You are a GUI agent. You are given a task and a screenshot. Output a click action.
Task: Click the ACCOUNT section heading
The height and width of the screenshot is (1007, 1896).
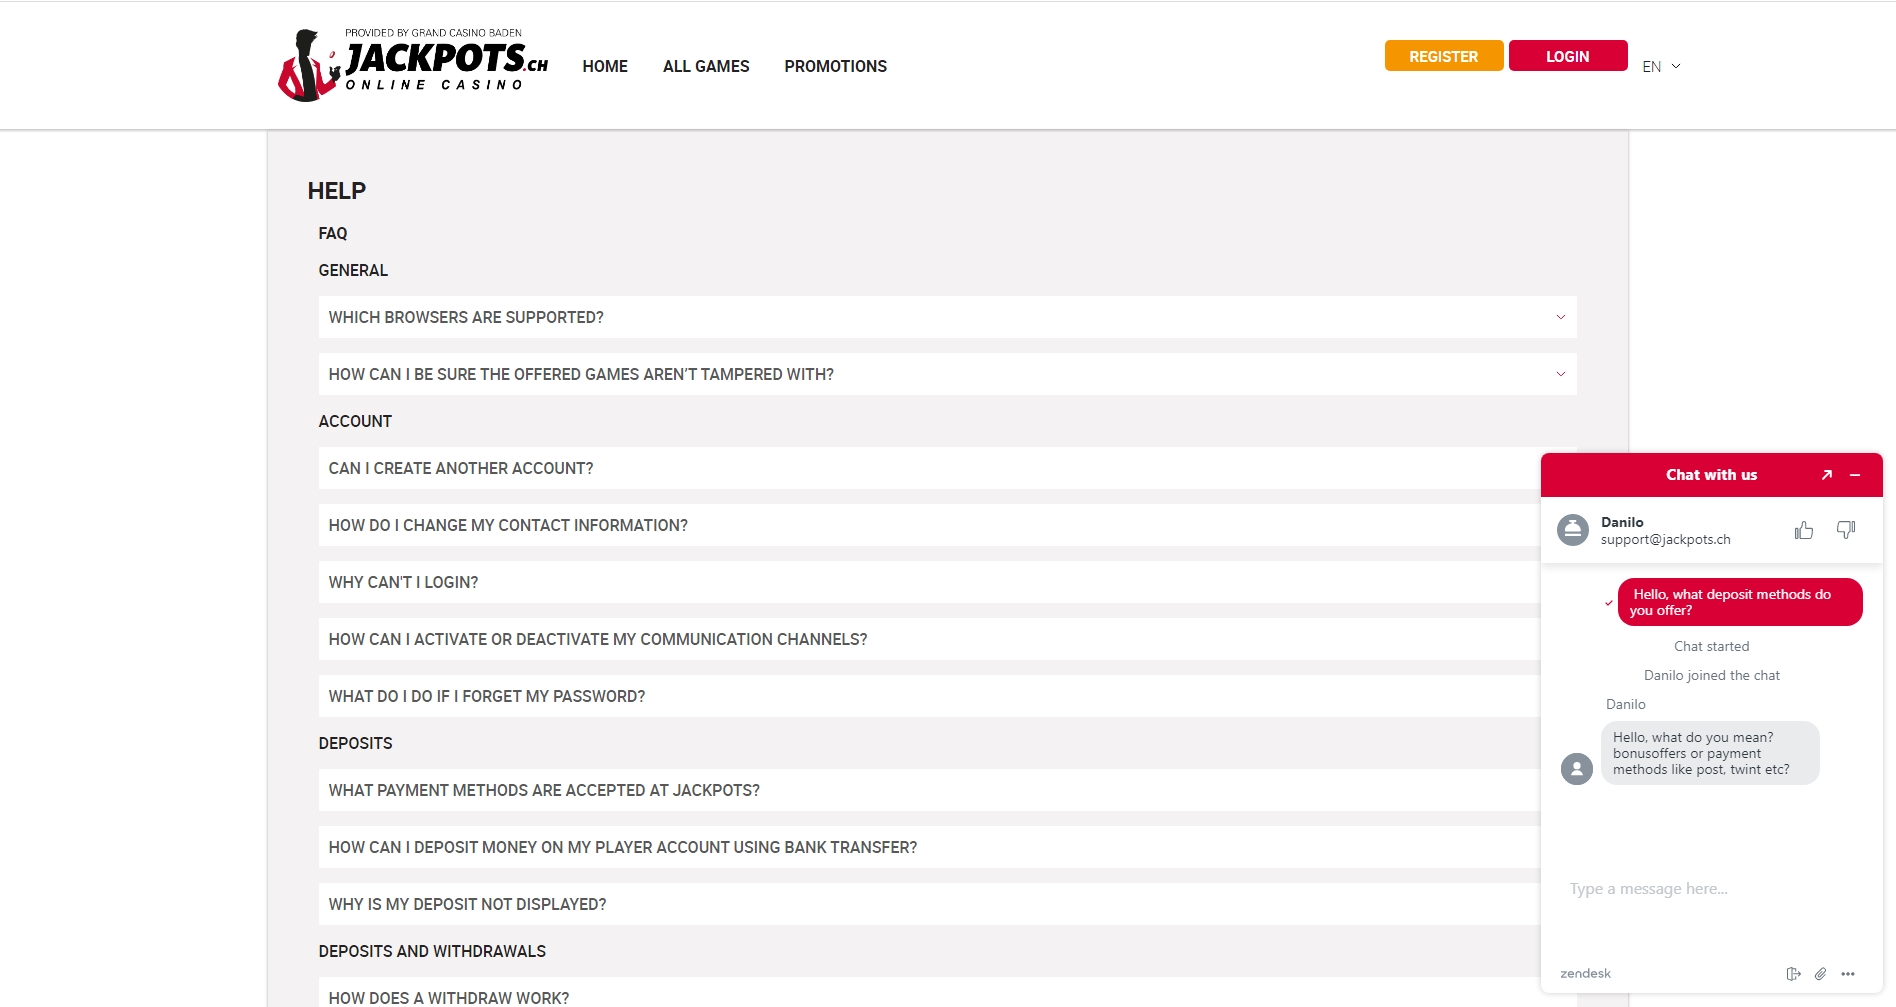[x=355, y=421]
